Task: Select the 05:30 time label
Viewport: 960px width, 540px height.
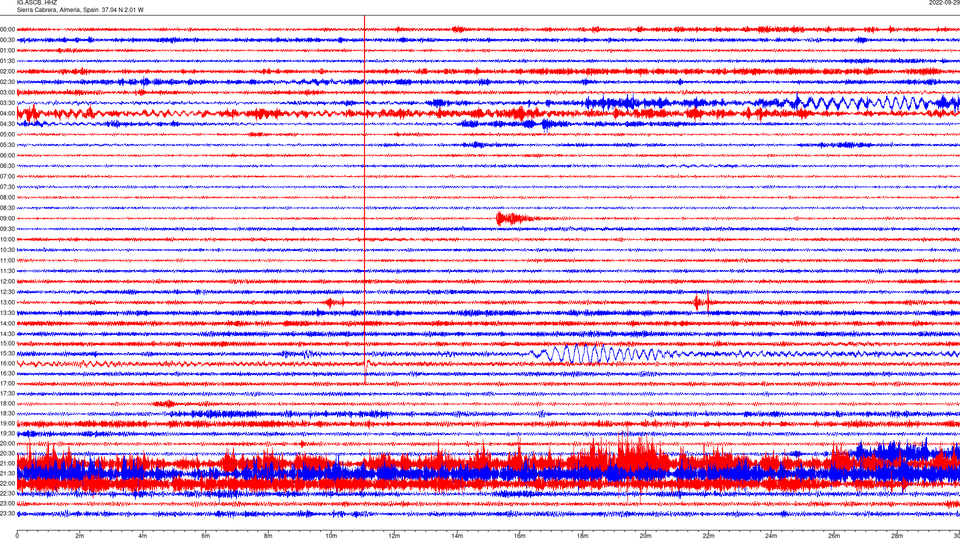Action: [x=7, y=145]
